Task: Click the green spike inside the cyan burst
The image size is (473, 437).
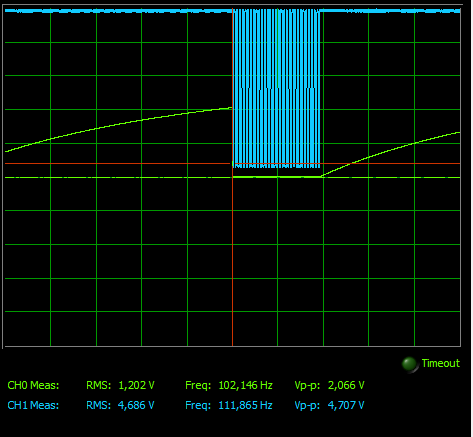Action: click(x=277, y=48)
